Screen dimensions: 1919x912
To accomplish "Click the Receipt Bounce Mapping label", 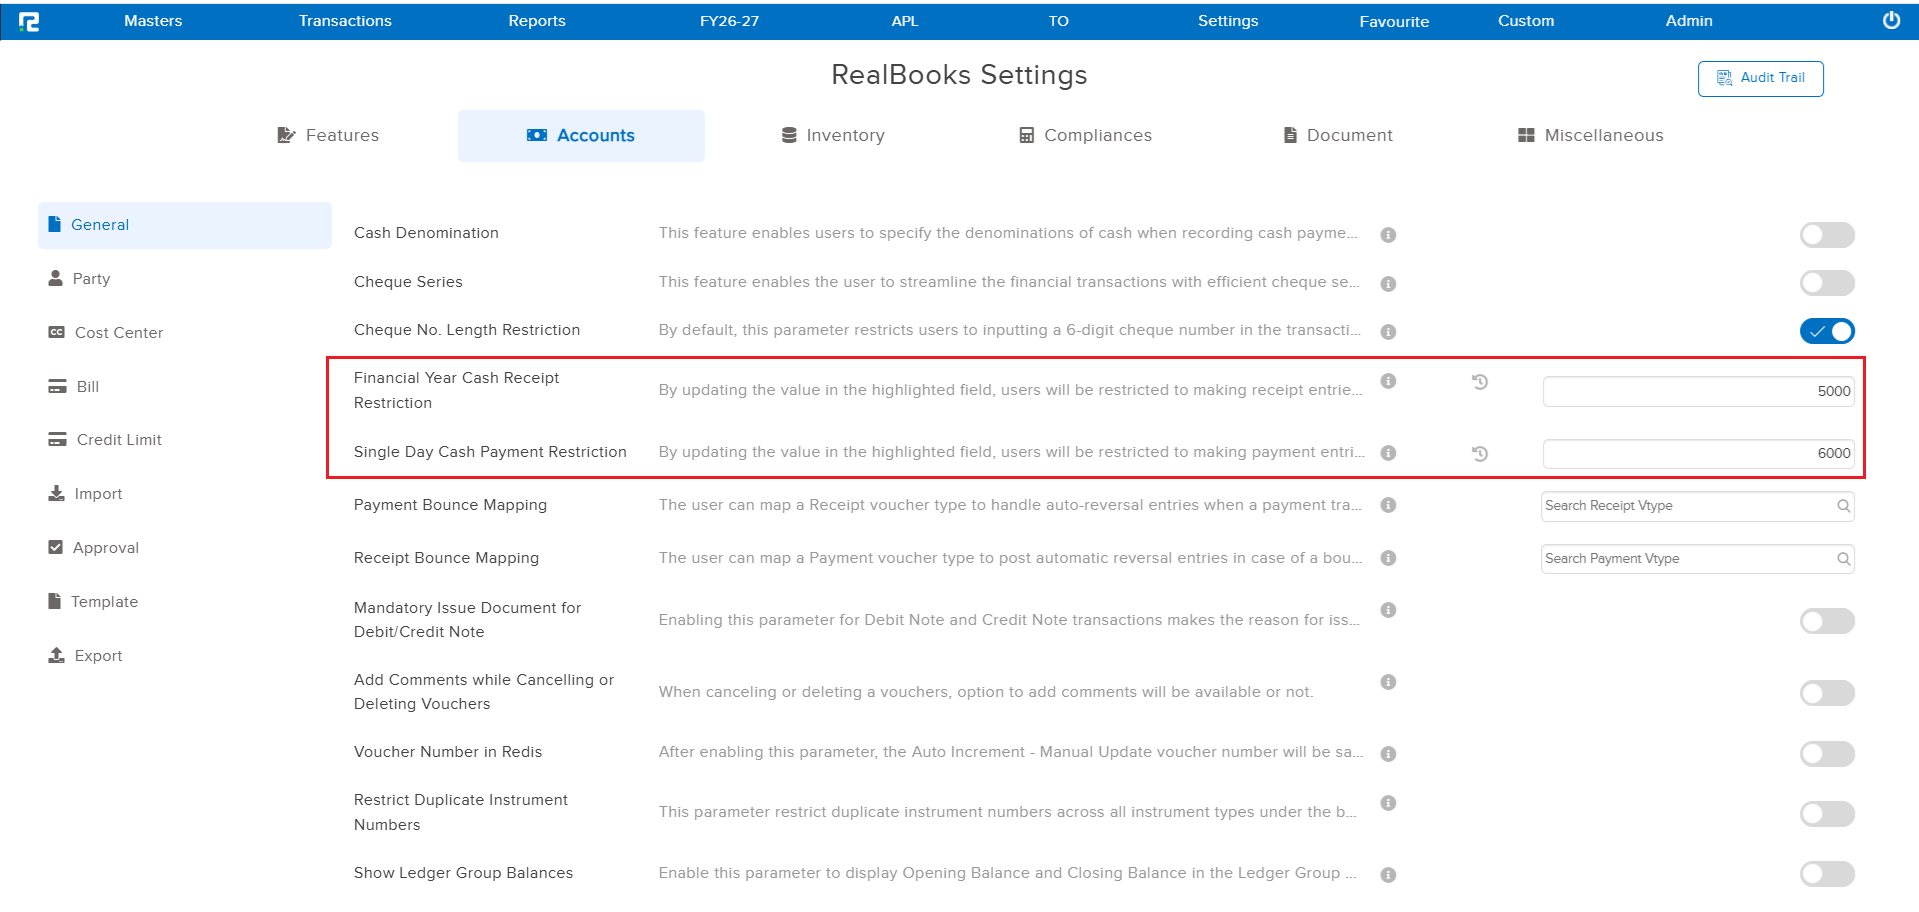I will pos(446,558).
